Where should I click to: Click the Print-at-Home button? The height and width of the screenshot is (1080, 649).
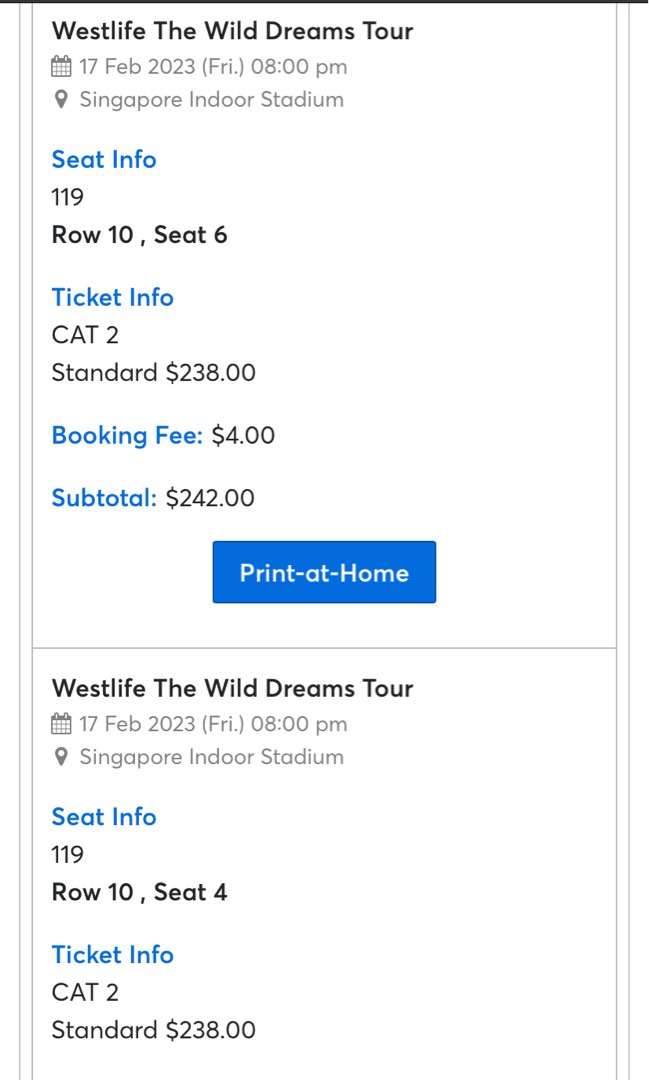click(x=324, y=572)
